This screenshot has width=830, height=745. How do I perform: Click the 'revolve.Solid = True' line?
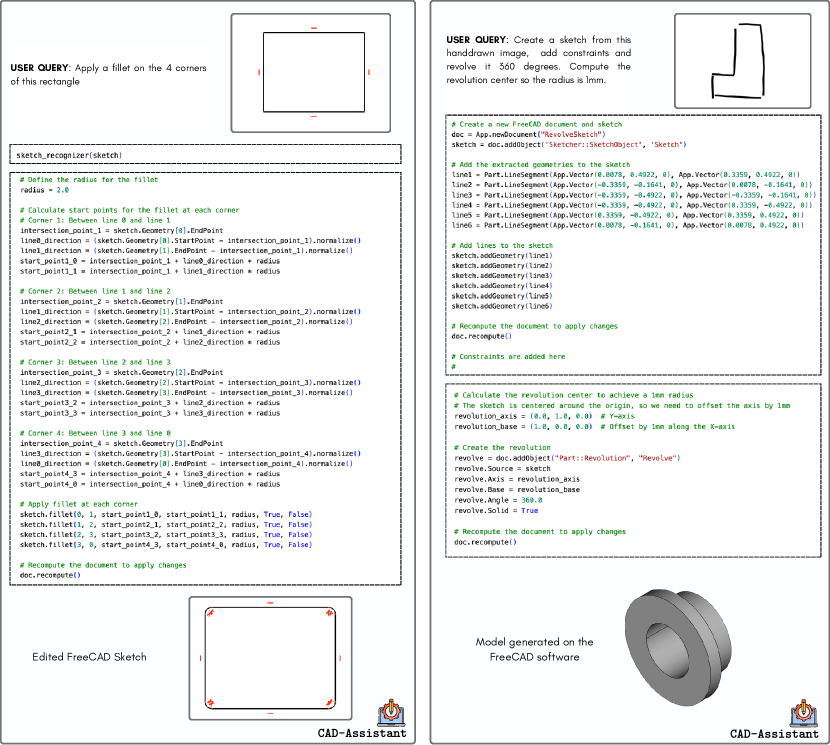pos(496,511)
